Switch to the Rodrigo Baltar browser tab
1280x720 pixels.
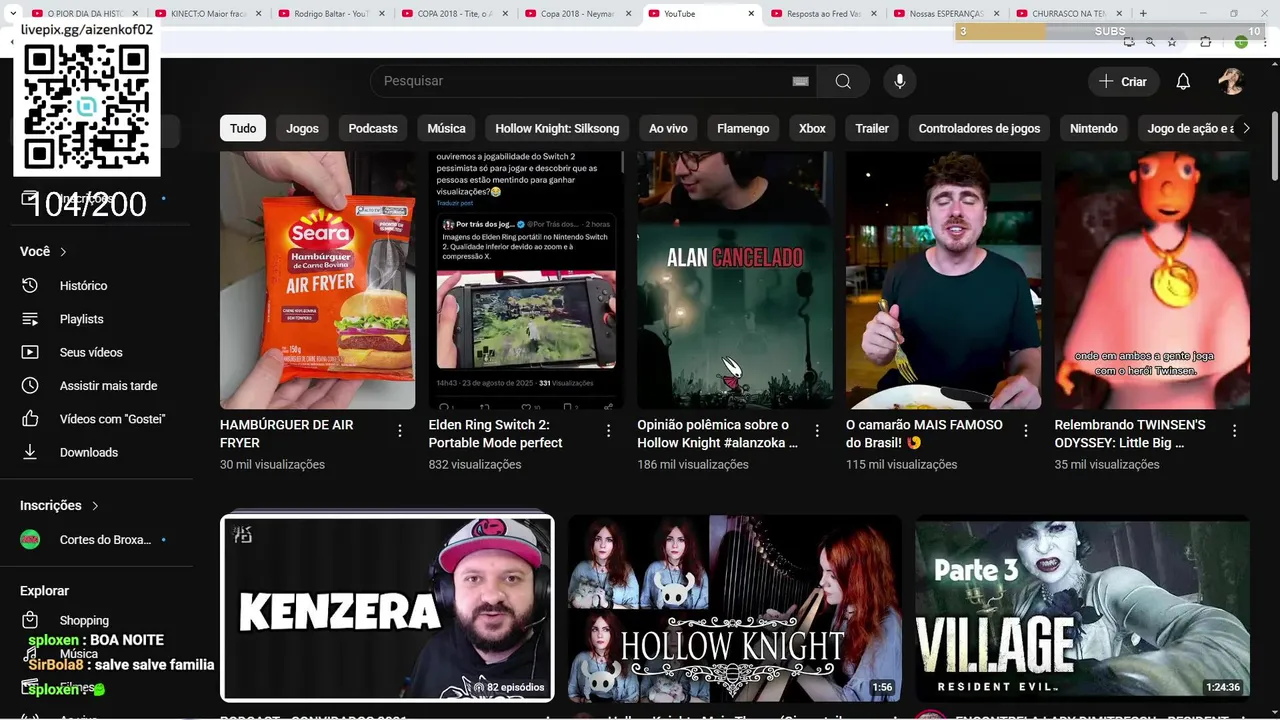coord(330,14)
